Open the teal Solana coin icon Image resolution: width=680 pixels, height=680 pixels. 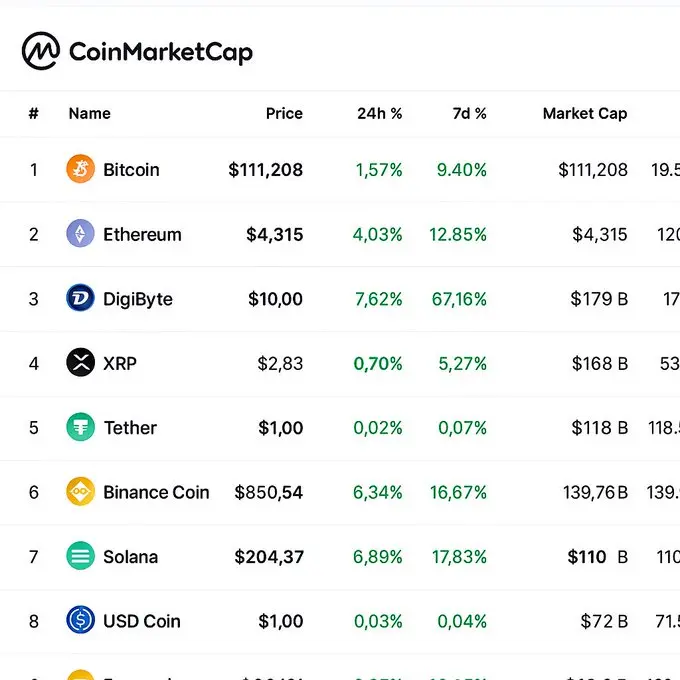(x=80, y=556)
